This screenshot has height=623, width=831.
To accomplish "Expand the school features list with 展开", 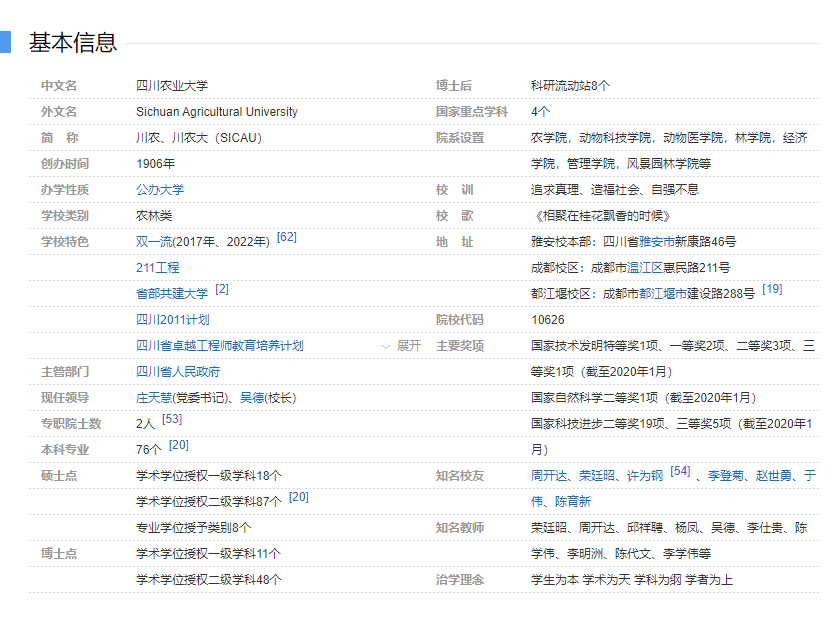I will pyautogui.click(x=409, y=346).
